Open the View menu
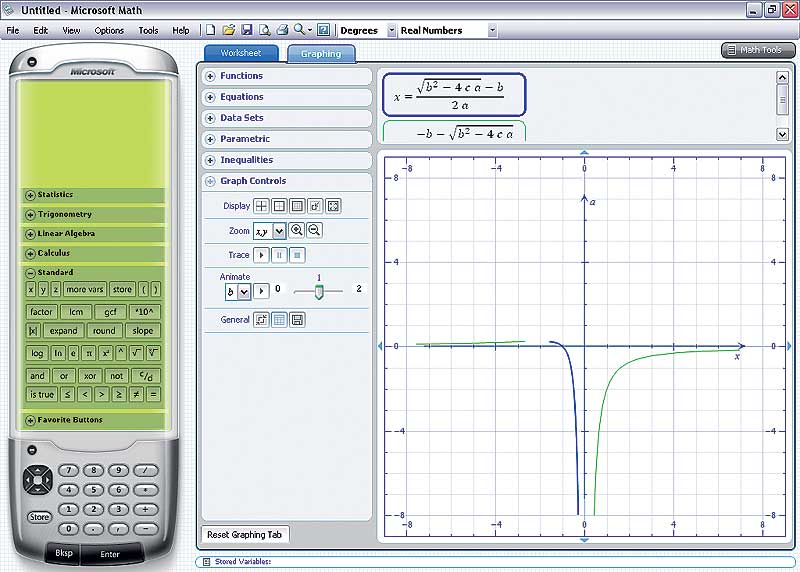Image resolution: width=800 pixels, height=572 pixels. pos(71,31)
